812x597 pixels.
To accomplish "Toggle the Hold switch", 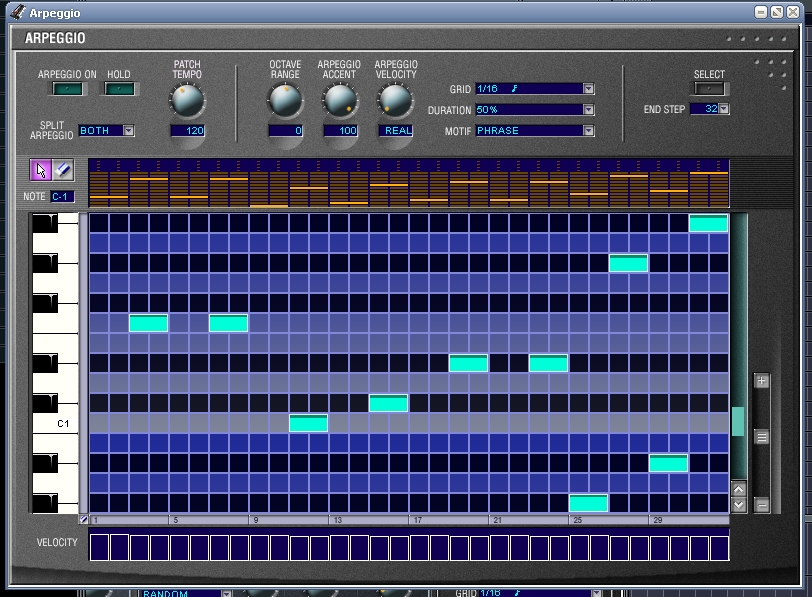I will [x=120, y=89].
